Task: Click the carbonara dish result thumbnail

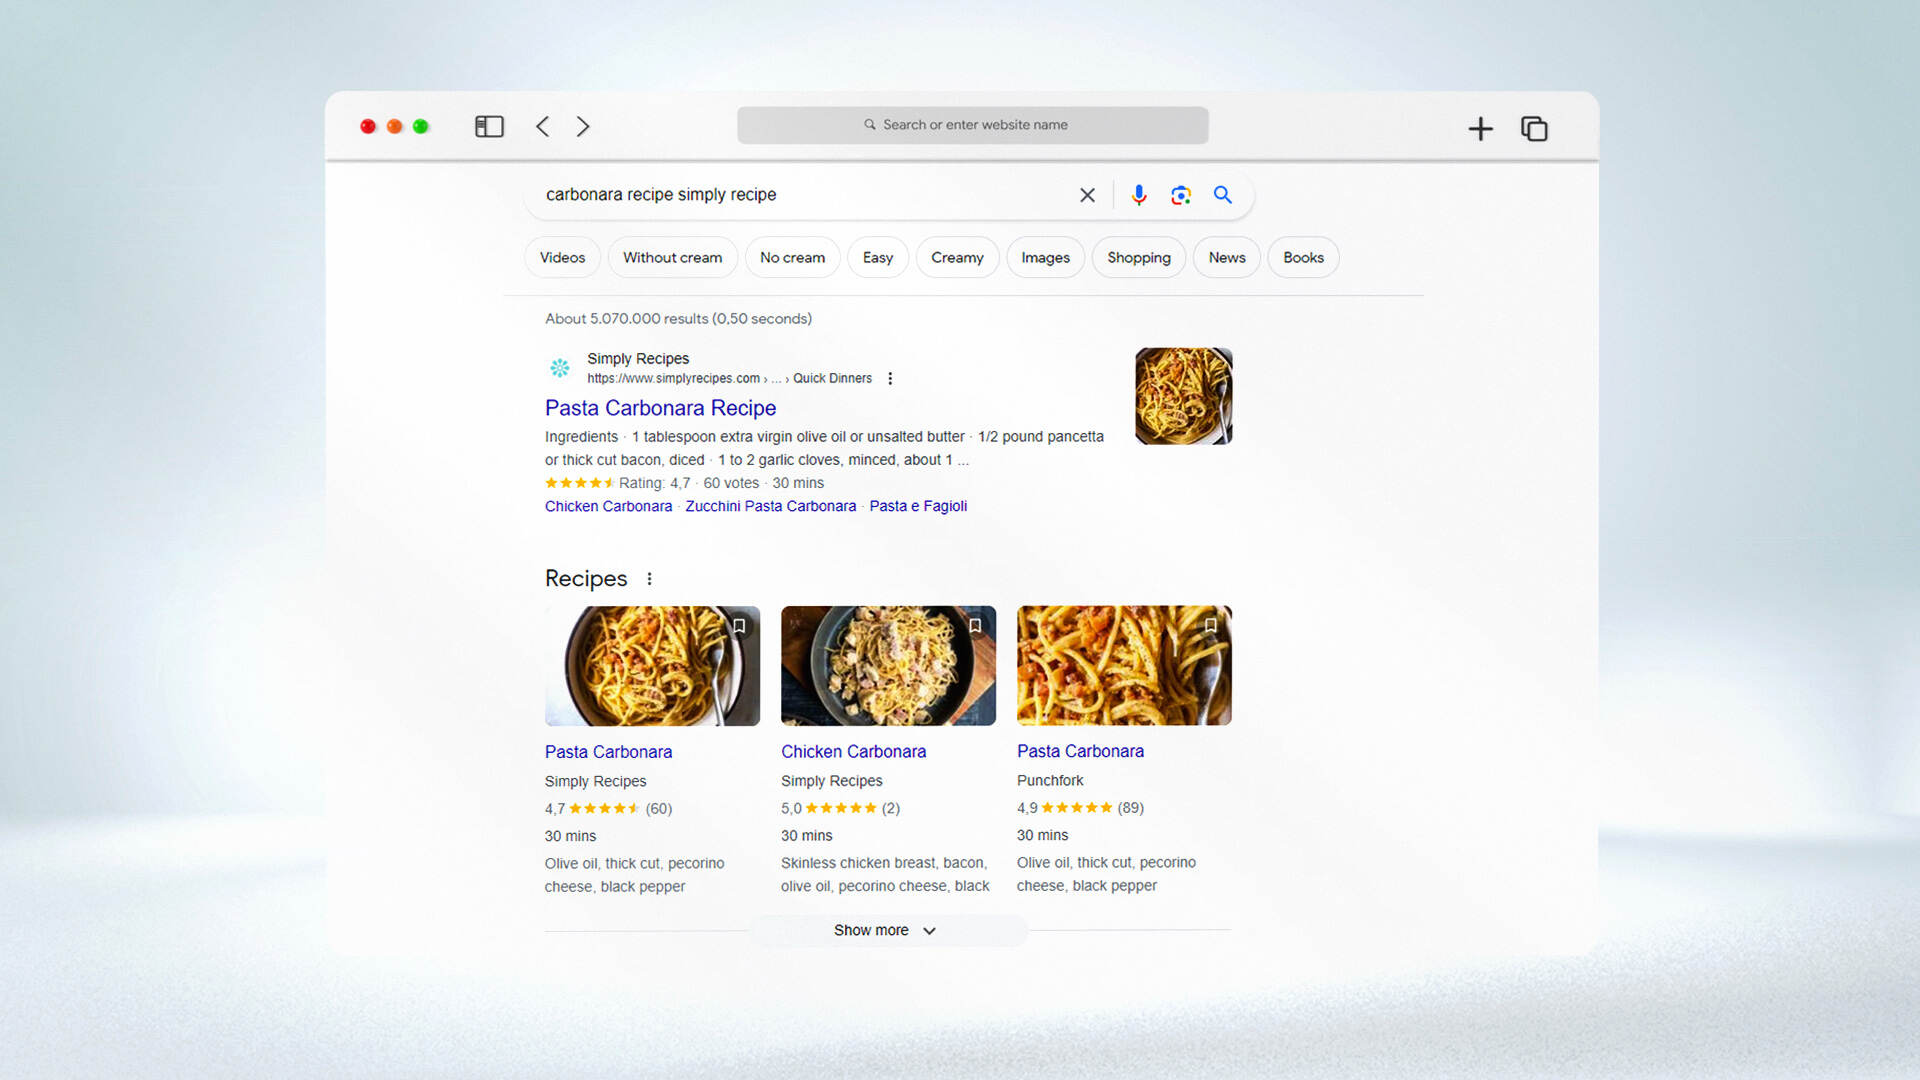Action: (1184, 396)
